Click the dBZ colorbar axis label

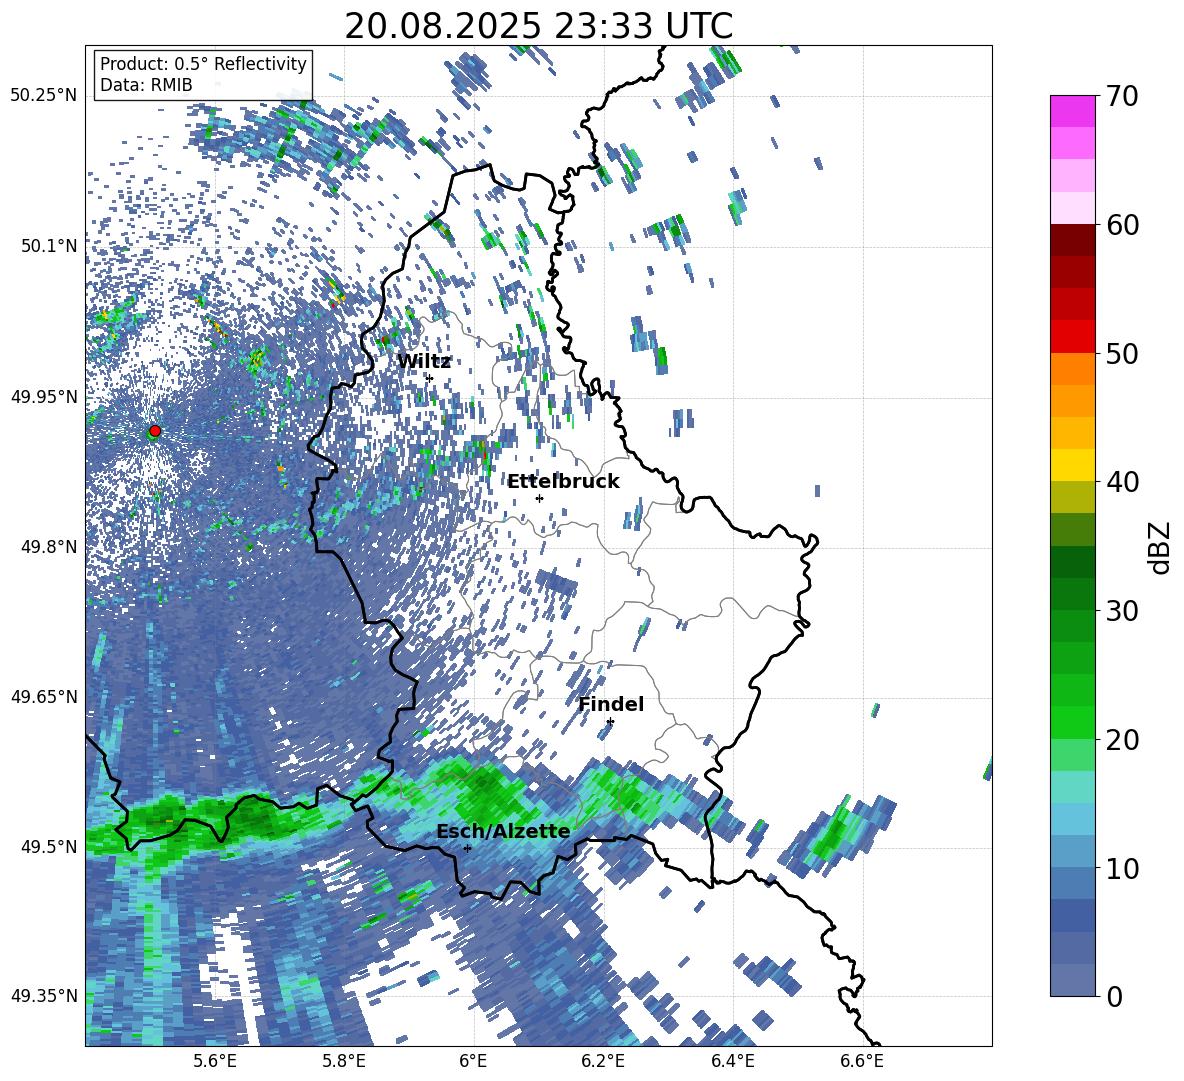[1161, 547]
